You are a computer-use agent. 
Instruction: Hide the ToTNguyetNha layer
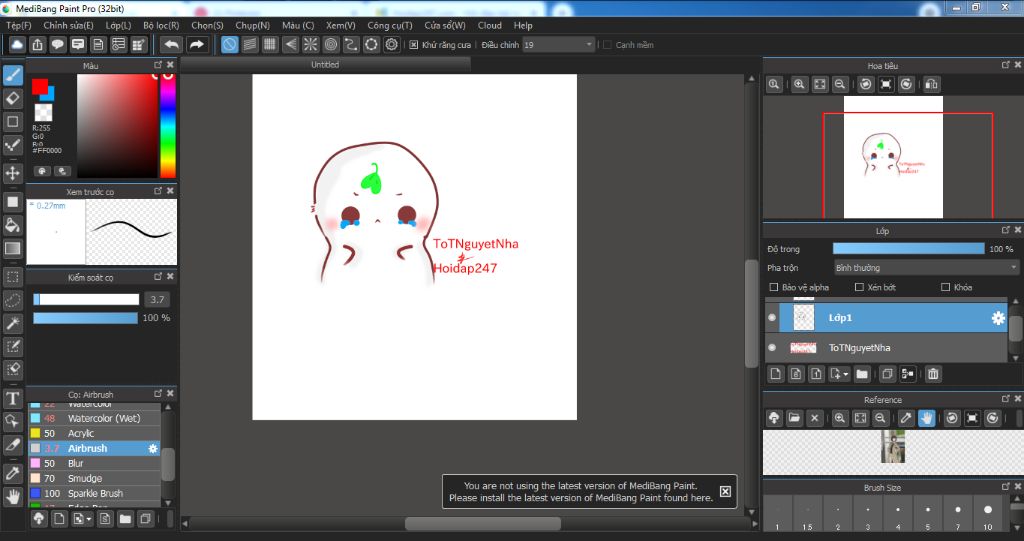[x=772, y=348]
